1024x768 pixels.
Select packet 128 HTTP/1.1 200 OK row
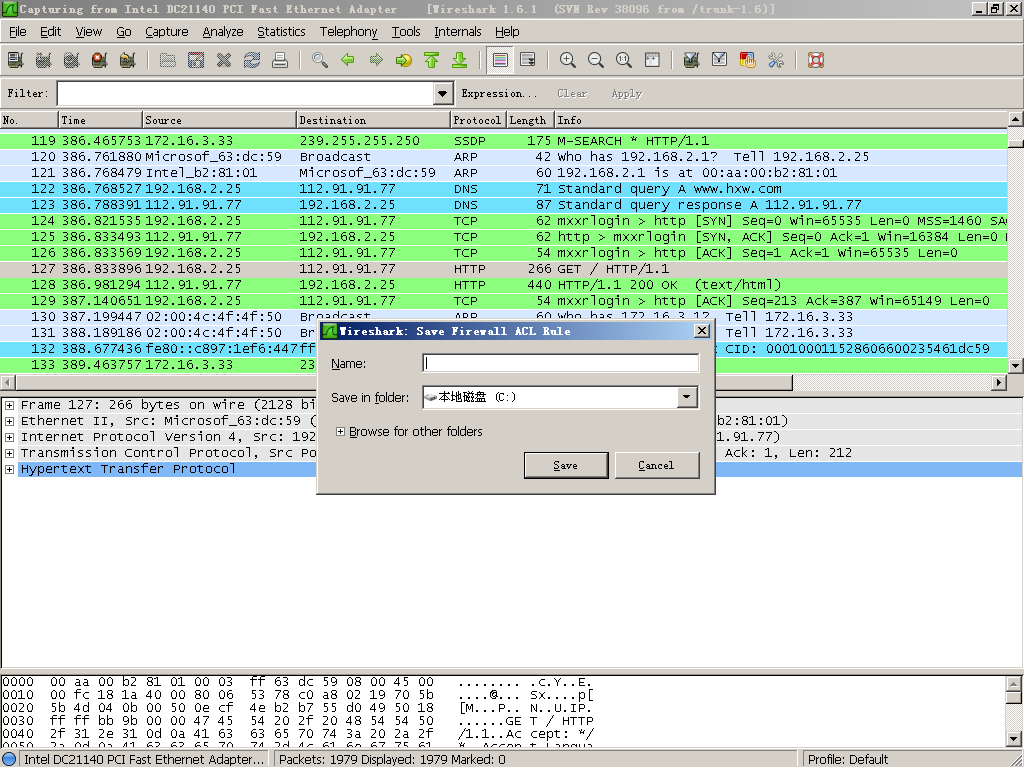pos(504,285)
